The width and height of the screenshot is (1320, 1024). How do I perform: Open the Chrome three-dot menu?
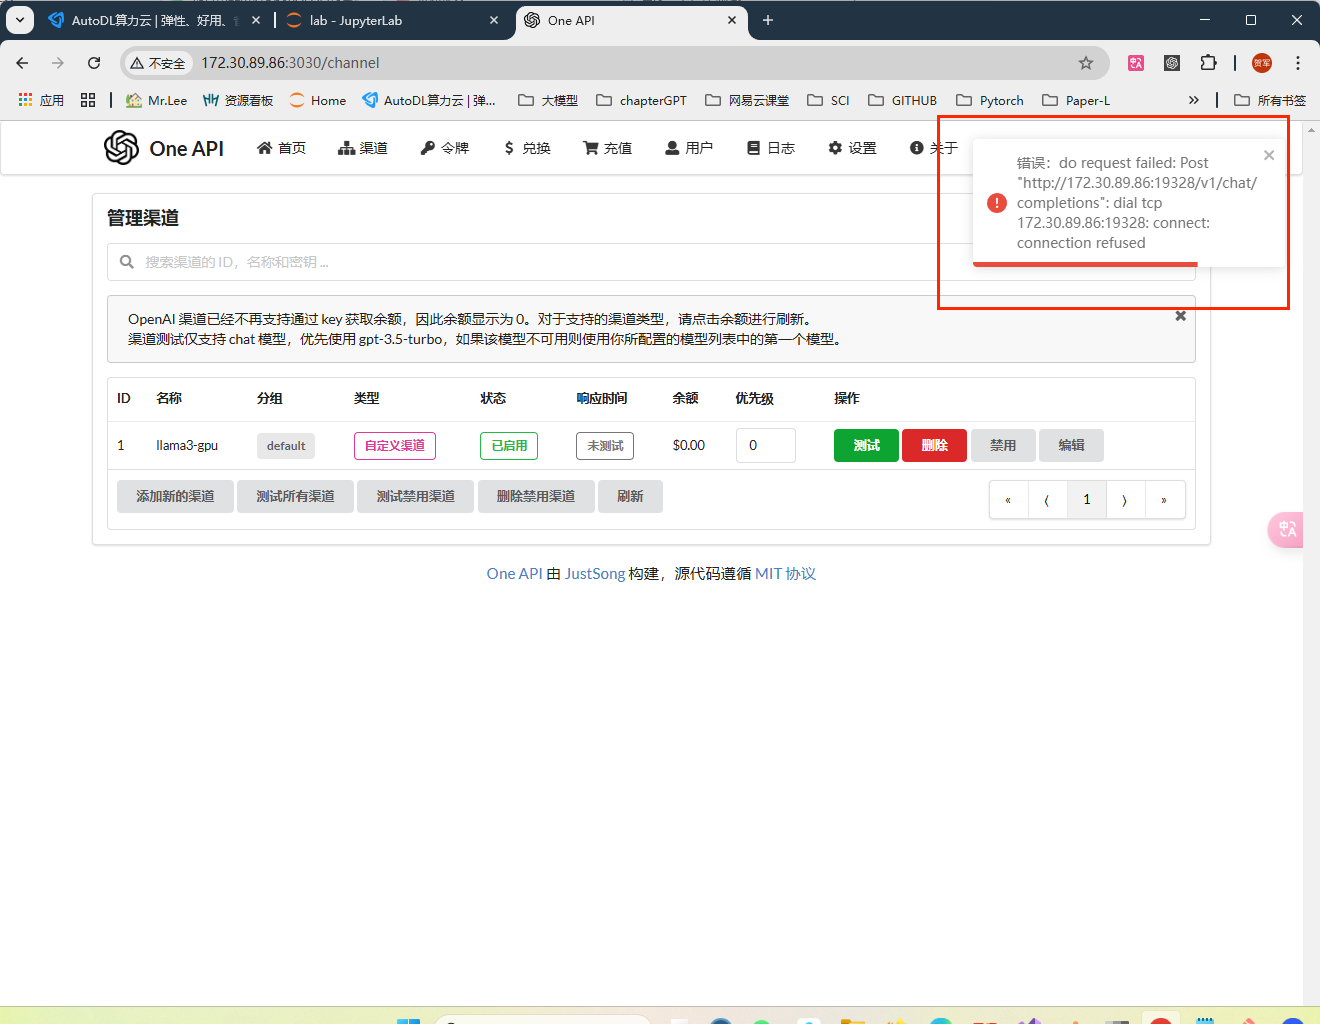click(1298, 63)
